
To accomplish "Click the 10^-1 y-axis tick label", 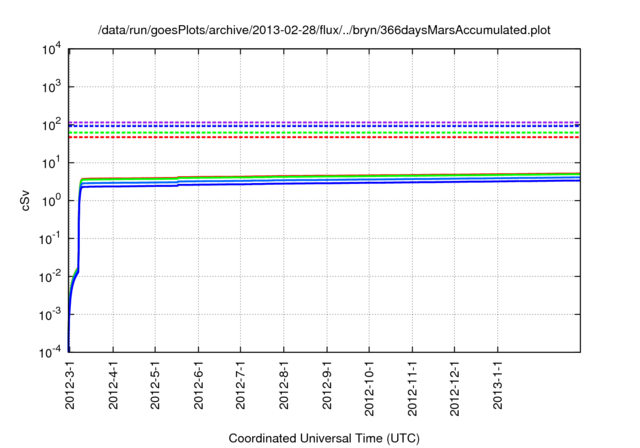I will [50, 239].
